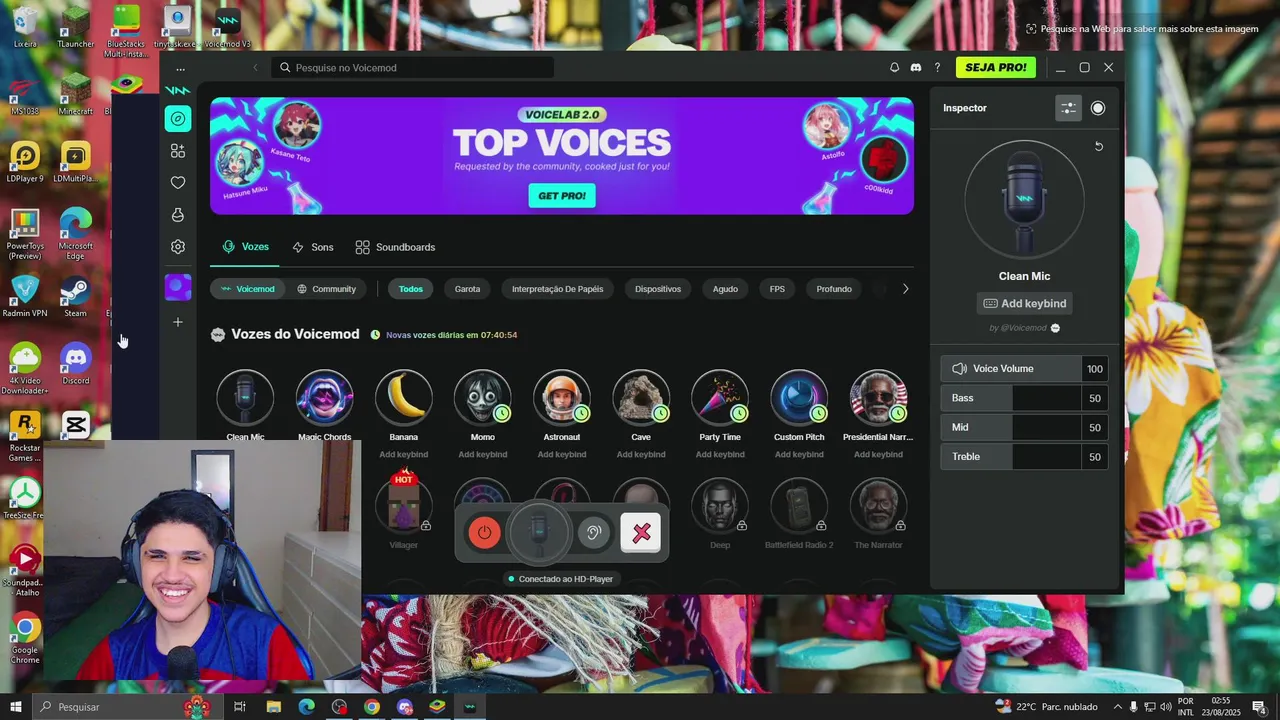Filter voices by Todos

411,289
